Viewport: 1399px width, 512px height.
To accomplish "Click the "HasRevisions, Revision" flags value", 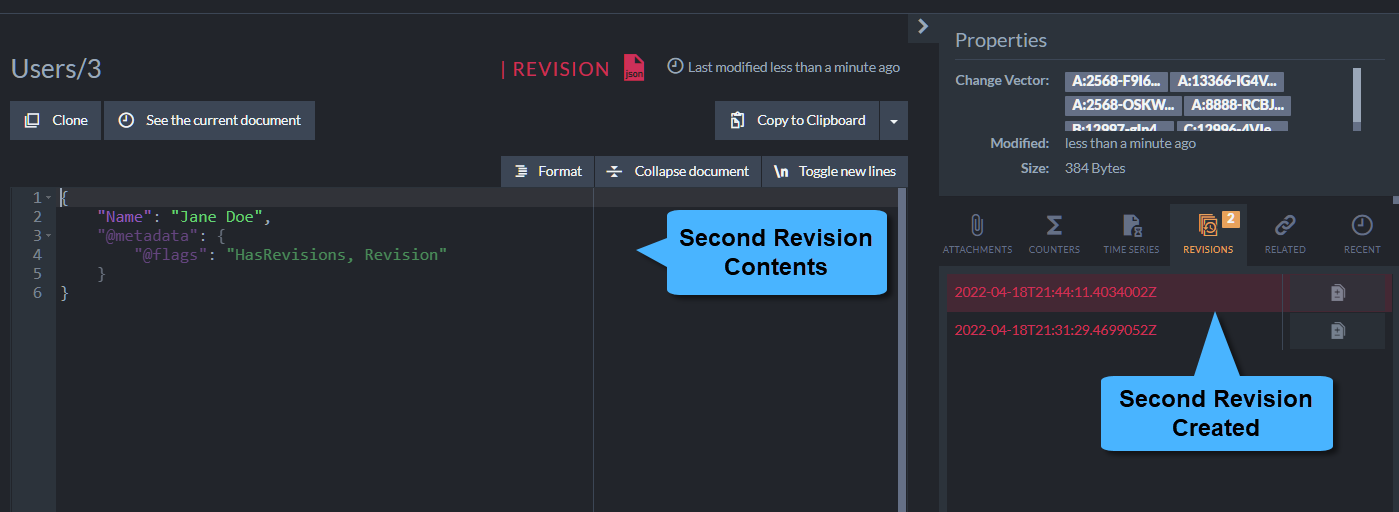I will (336, 254).
